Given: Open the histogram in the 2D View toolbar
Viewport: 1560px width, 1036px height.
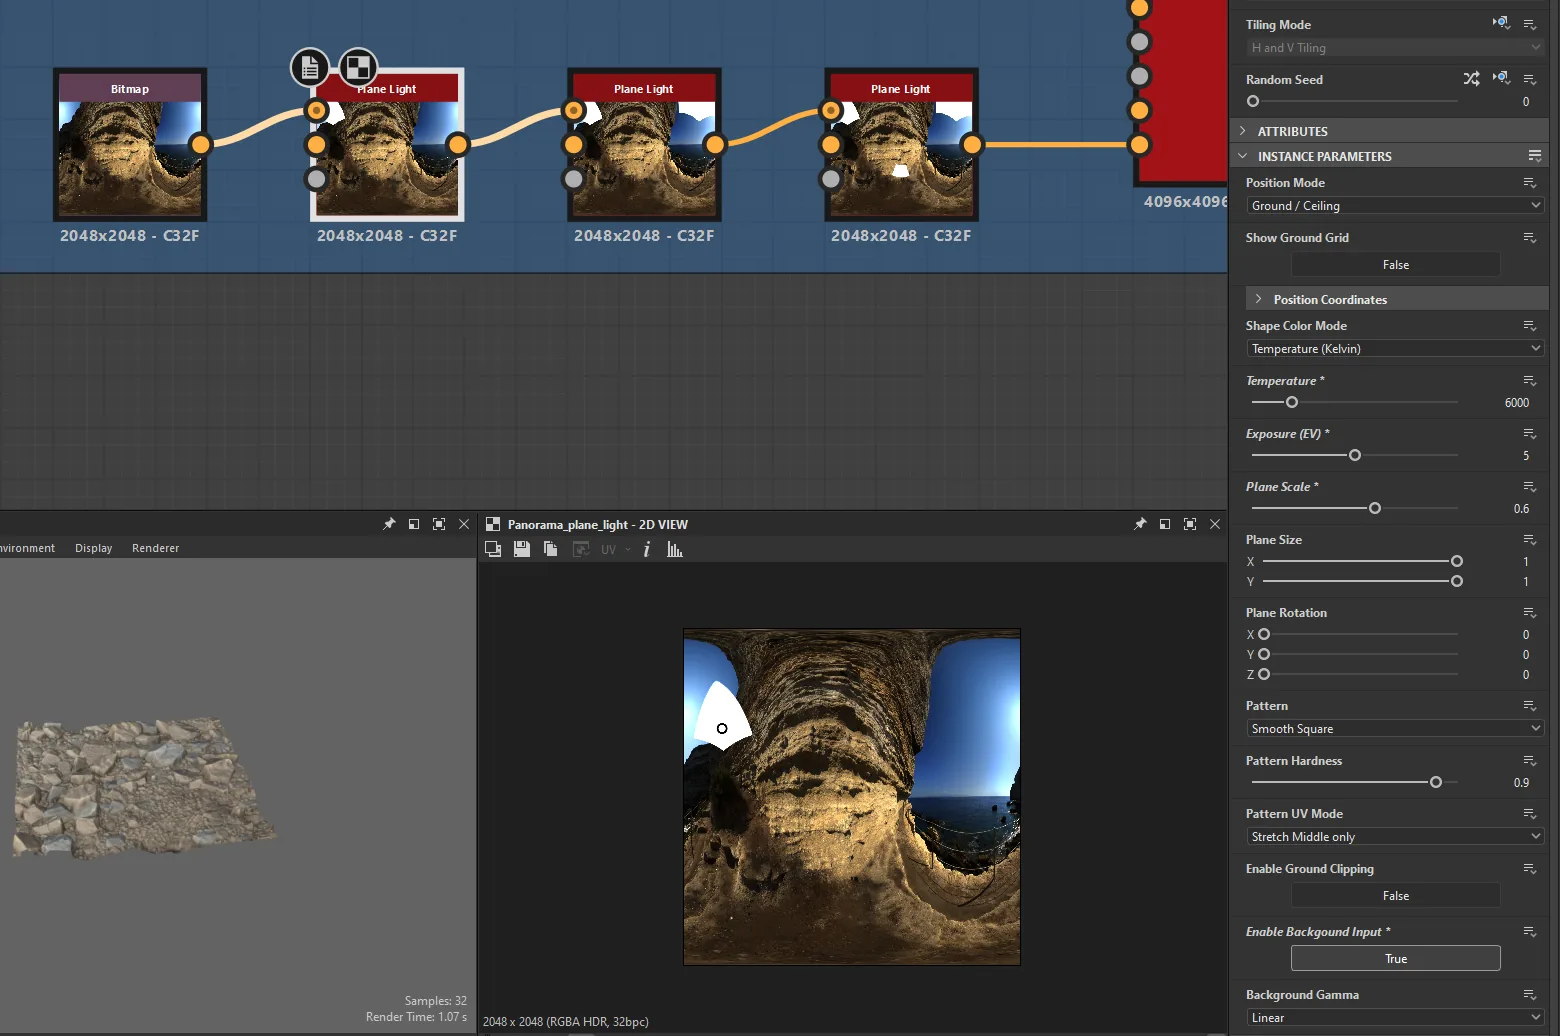Looking at the screenshot, I should pos(675,549).
